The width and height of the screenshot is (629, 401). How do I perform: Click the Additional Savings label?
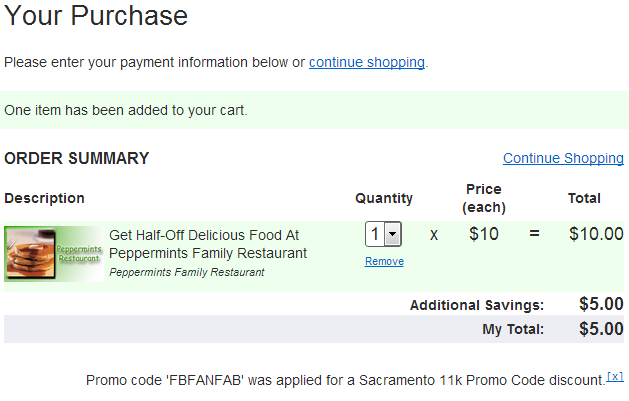click(477, 305)
